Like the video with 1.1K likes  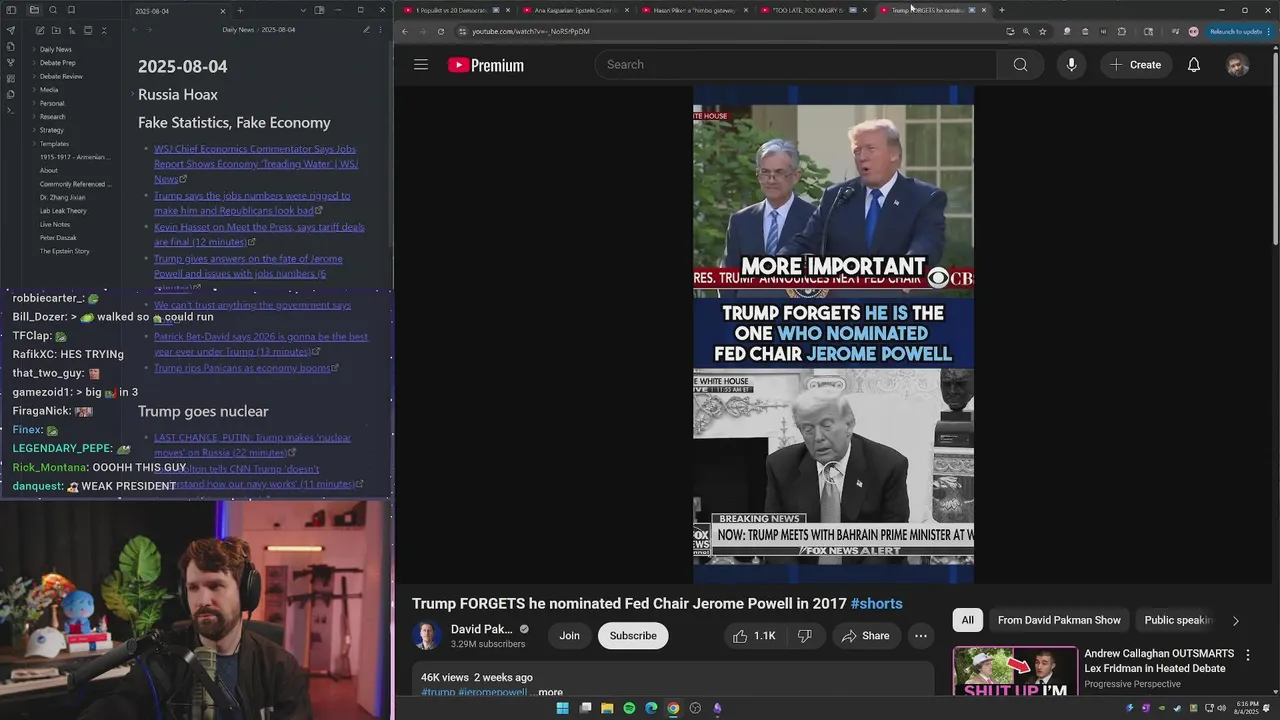click(x=753, y=636)
